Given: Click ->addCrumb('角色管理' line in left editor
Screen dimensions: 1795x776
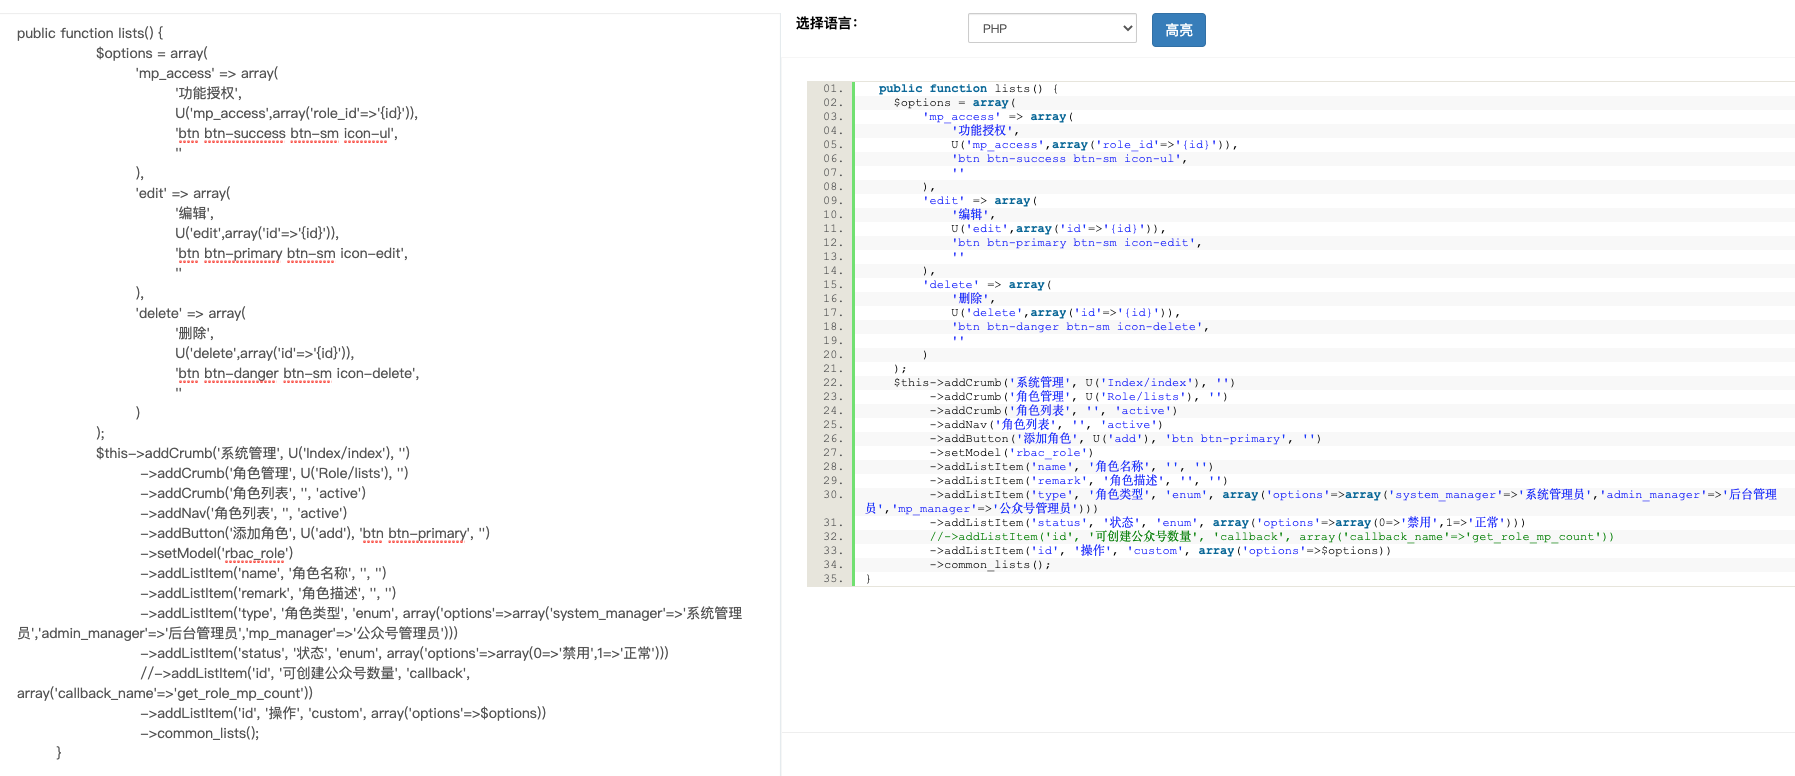Looking at the screenshot, I should tap(275, 473).
